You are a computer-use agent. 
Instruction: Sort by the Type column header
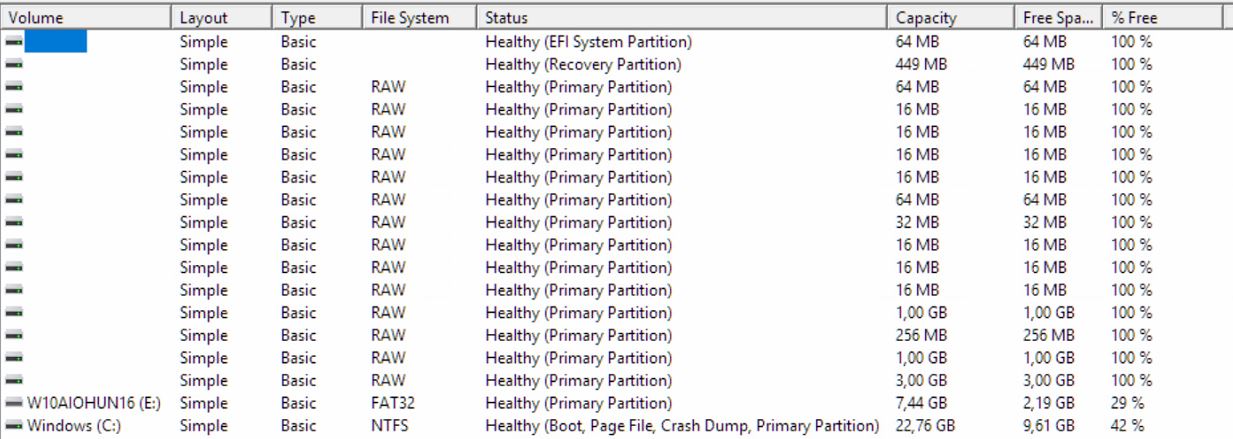[317, 17]
